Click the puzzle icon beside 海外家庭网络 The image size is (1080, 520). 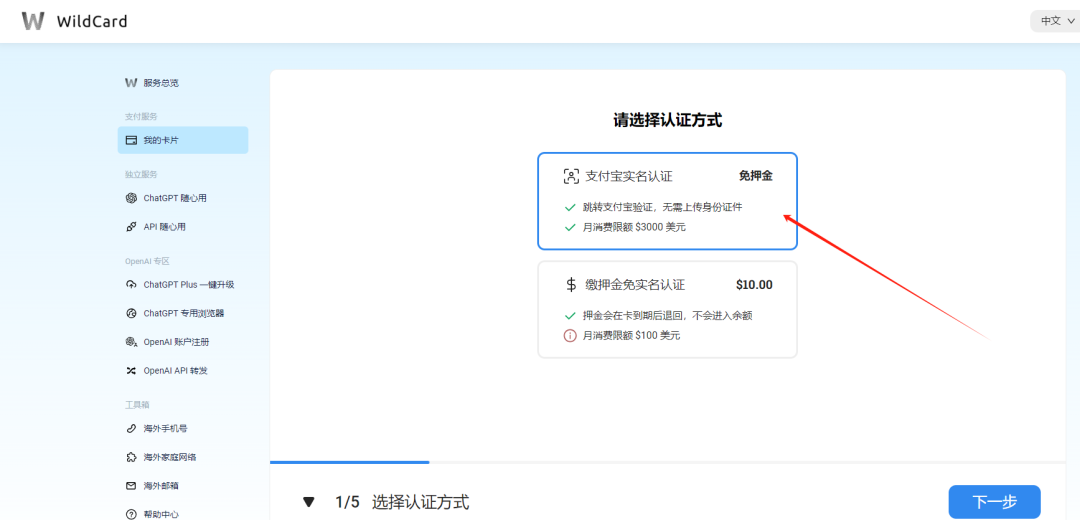point(131,457)
